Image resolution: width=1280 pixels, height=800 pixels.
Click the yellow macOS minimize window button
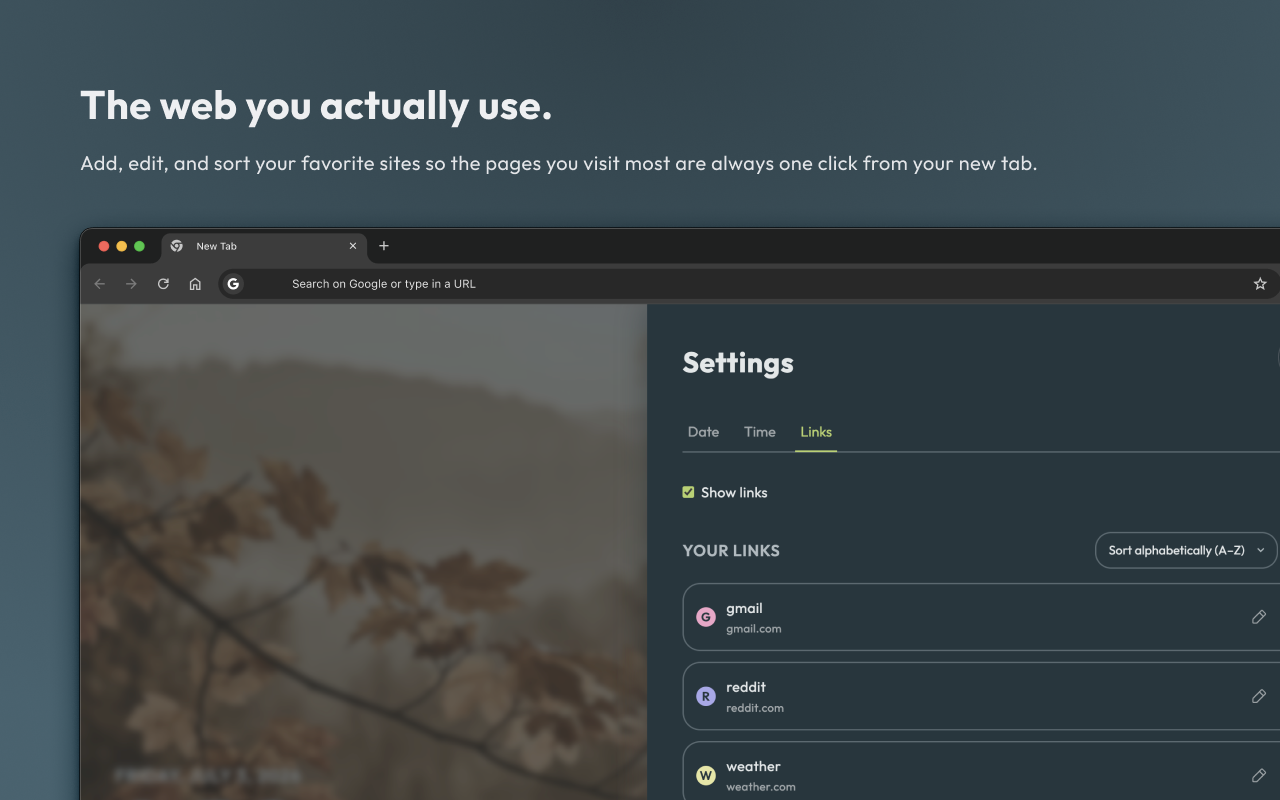point(122,246)
